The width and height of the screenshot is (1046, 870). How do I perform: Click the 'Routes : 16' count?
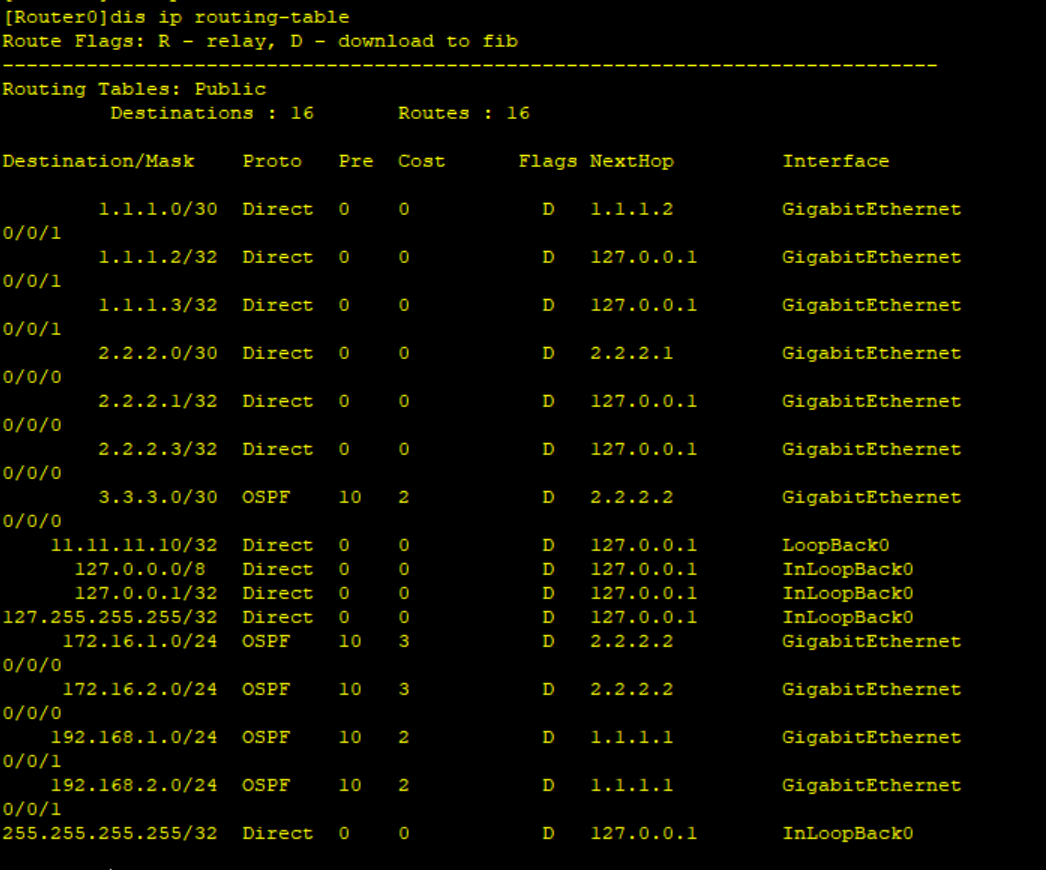(463, 113)
